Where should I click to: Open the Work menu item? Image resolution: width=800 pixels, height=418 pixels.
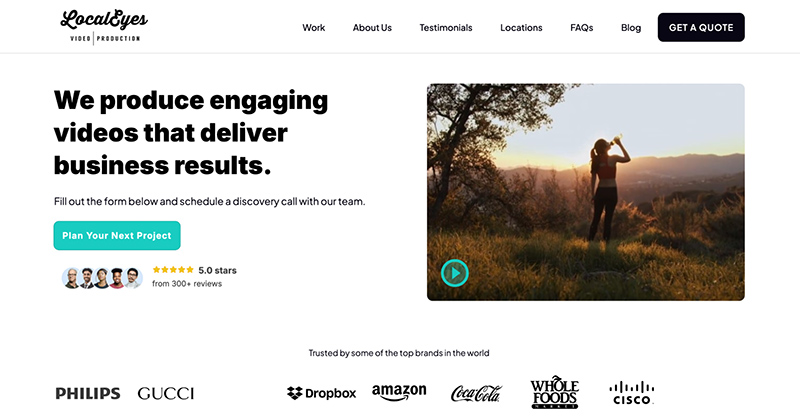point(313,28)
